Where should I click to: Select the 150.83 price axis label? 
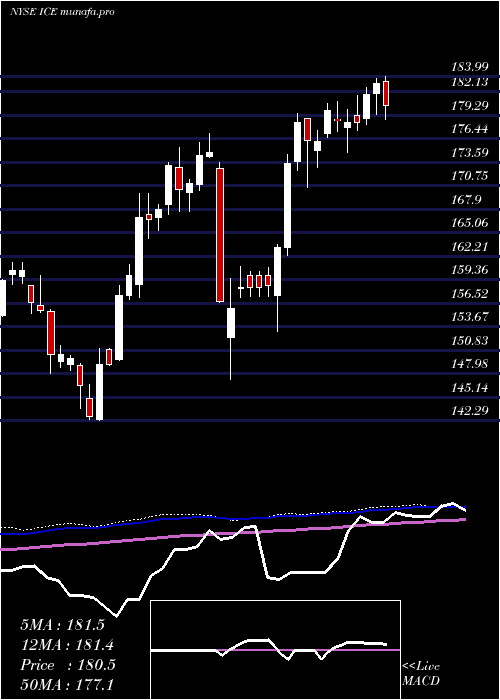[470, 341]
